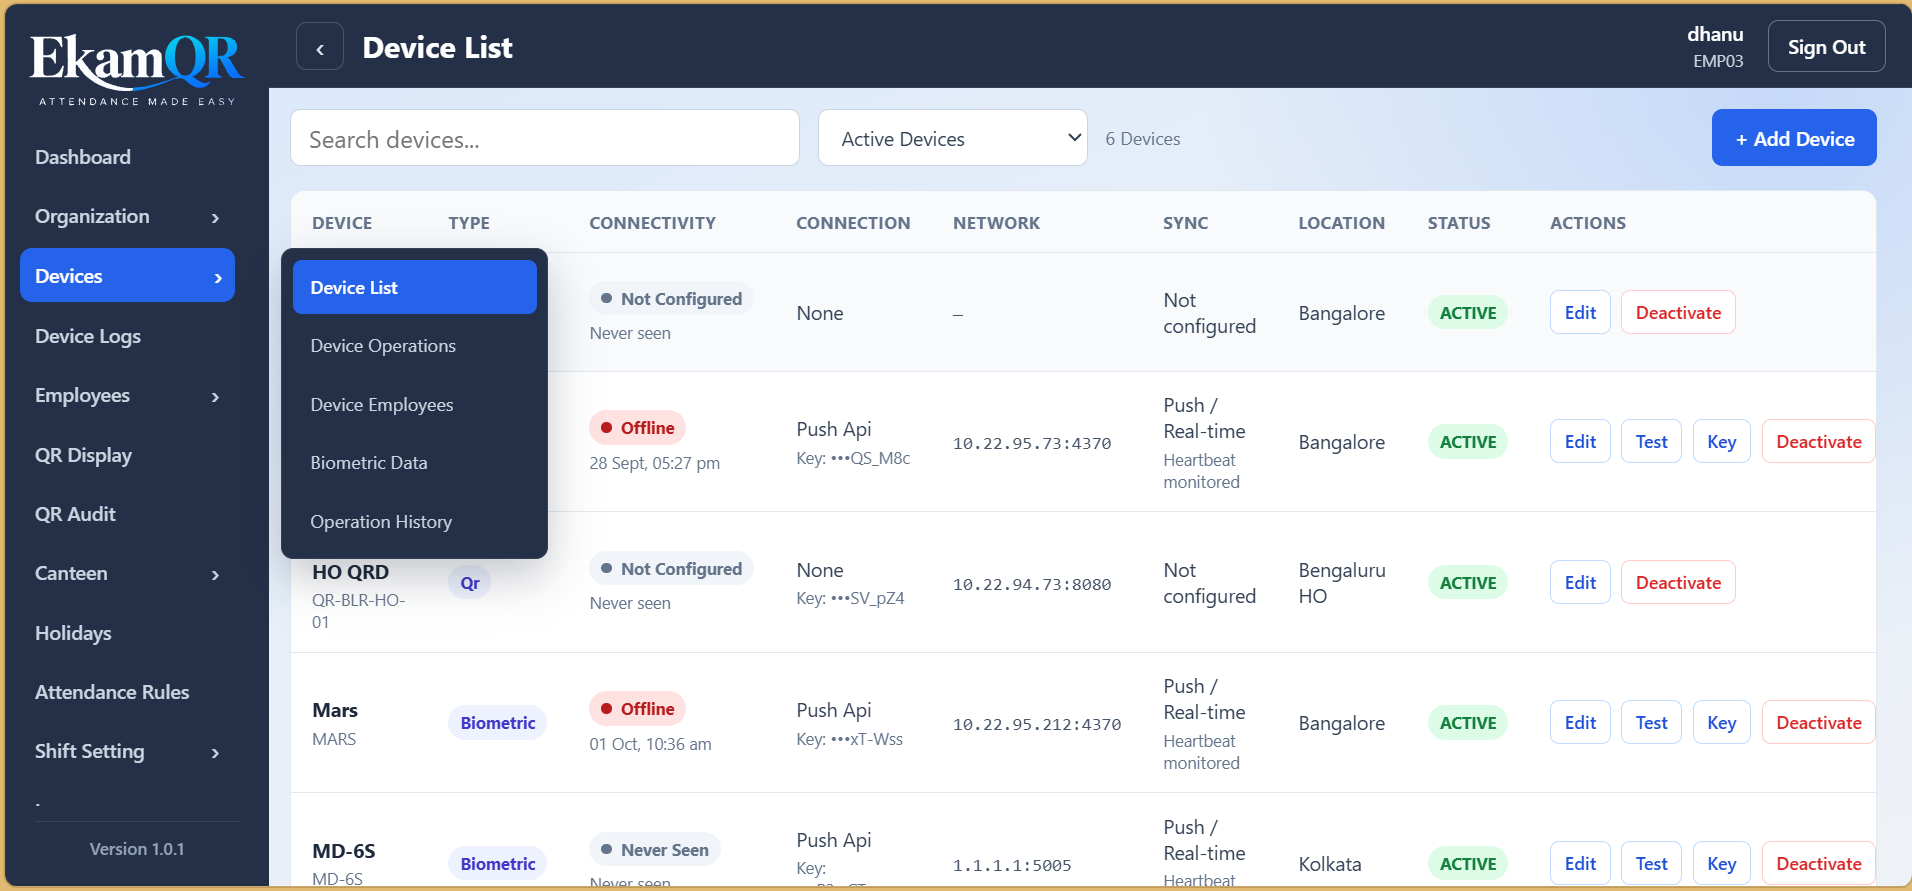Deactivate the Mars device
The image size is (1912, 891).
pos(1818,722)
